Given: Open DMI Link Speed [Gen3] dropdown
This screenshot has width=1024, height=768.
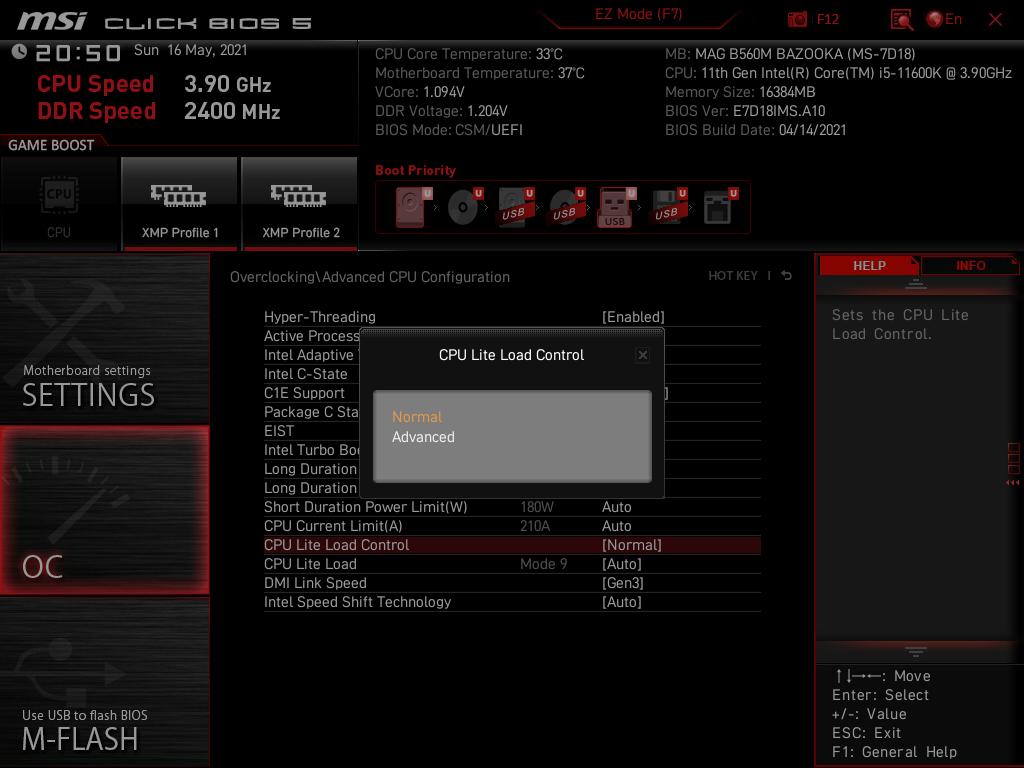Looking at the screenshot, I should [622, 583].
